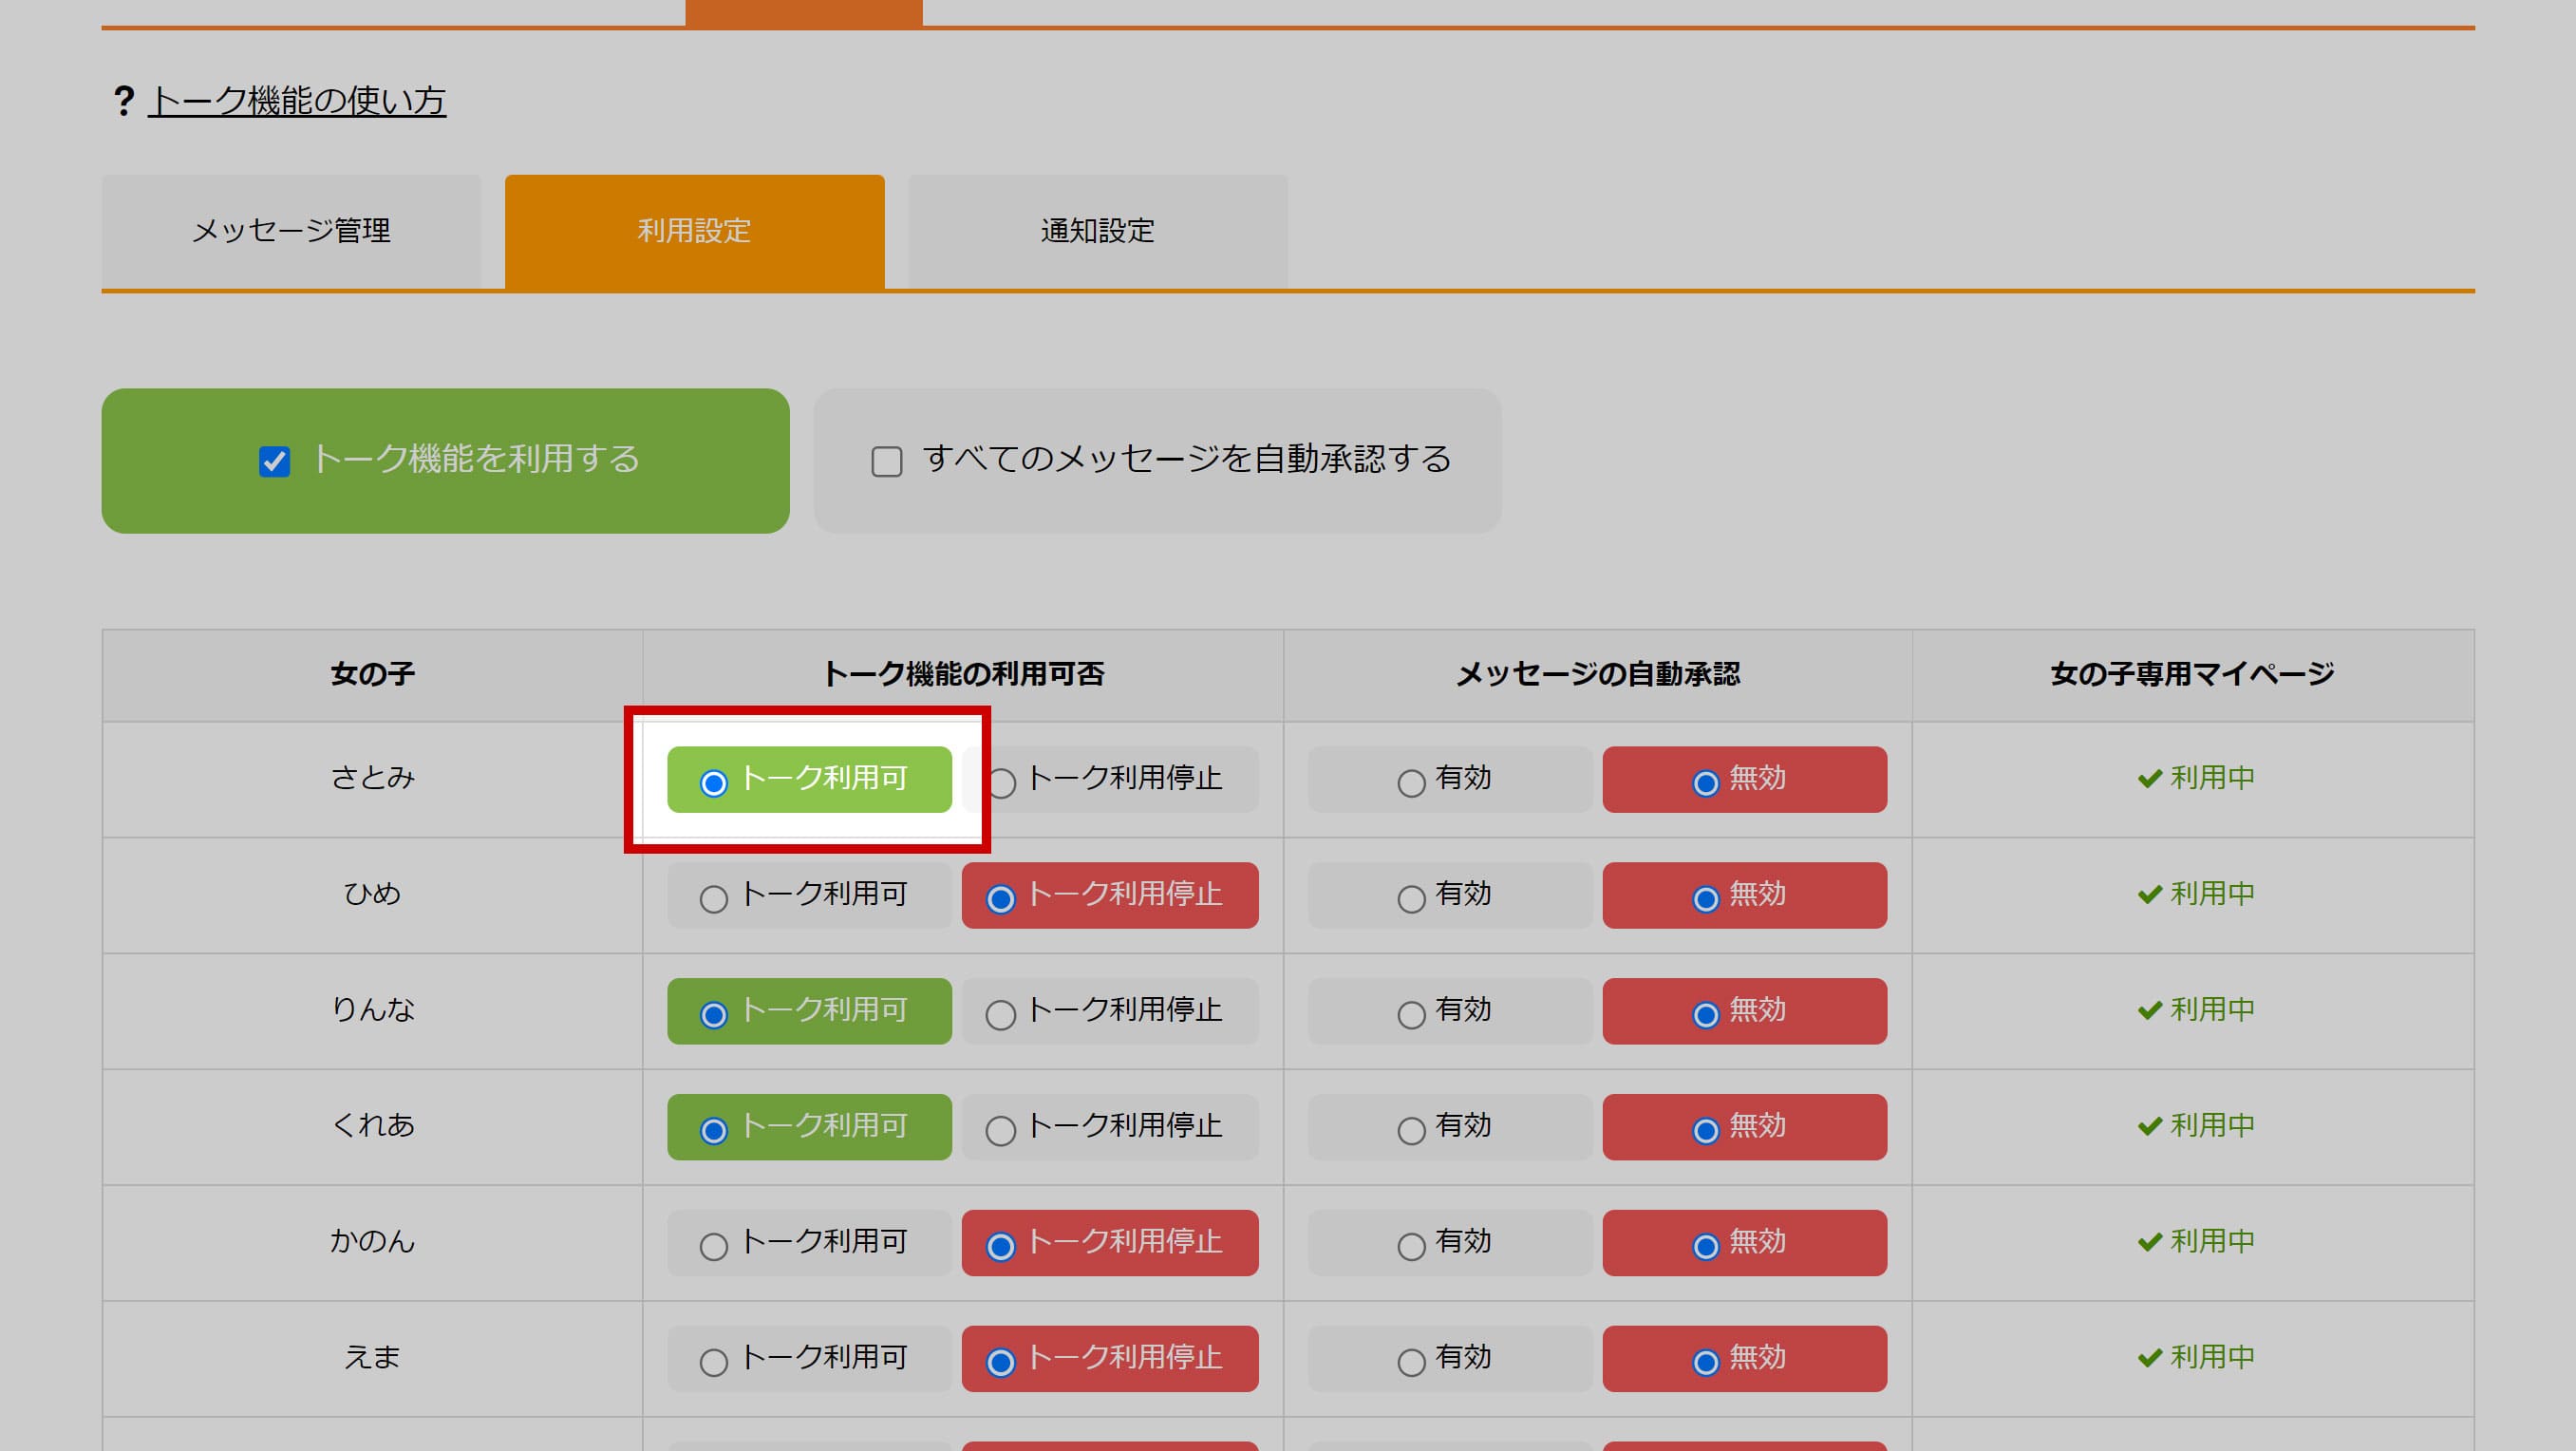Click the question mark help icon
This screenshot has height=1451, width=2576.
coord(123,99)
